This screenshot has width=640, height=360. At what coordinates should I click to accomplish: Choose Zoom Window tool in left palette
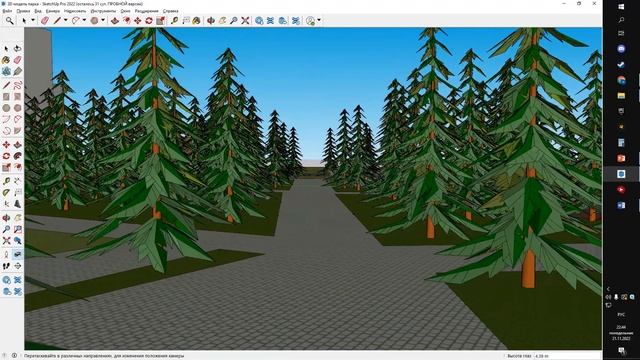tap(18, 230)
